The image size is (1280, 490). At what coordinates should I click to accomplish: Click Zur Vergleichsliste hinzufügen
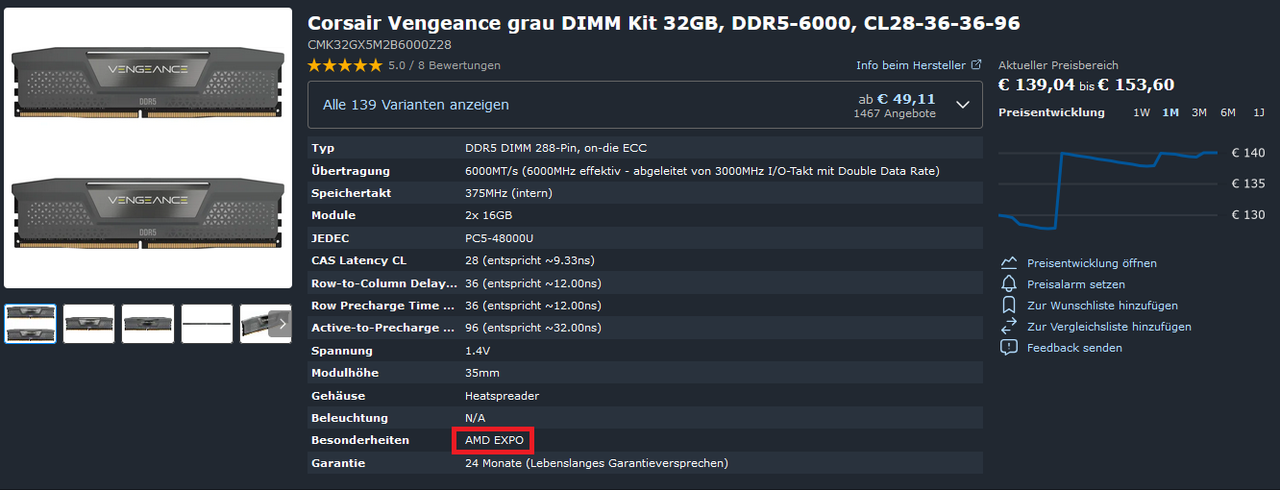(x=1109, y=326)
